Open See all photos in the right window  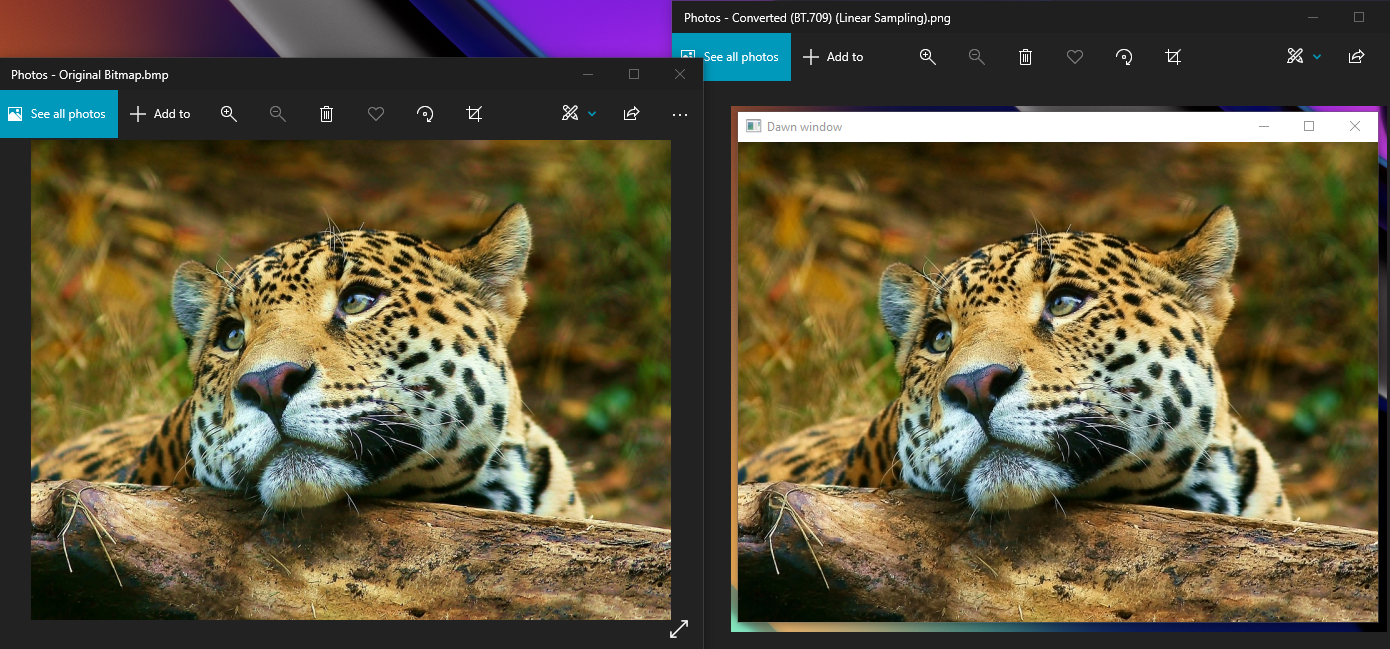coord(731,57)
